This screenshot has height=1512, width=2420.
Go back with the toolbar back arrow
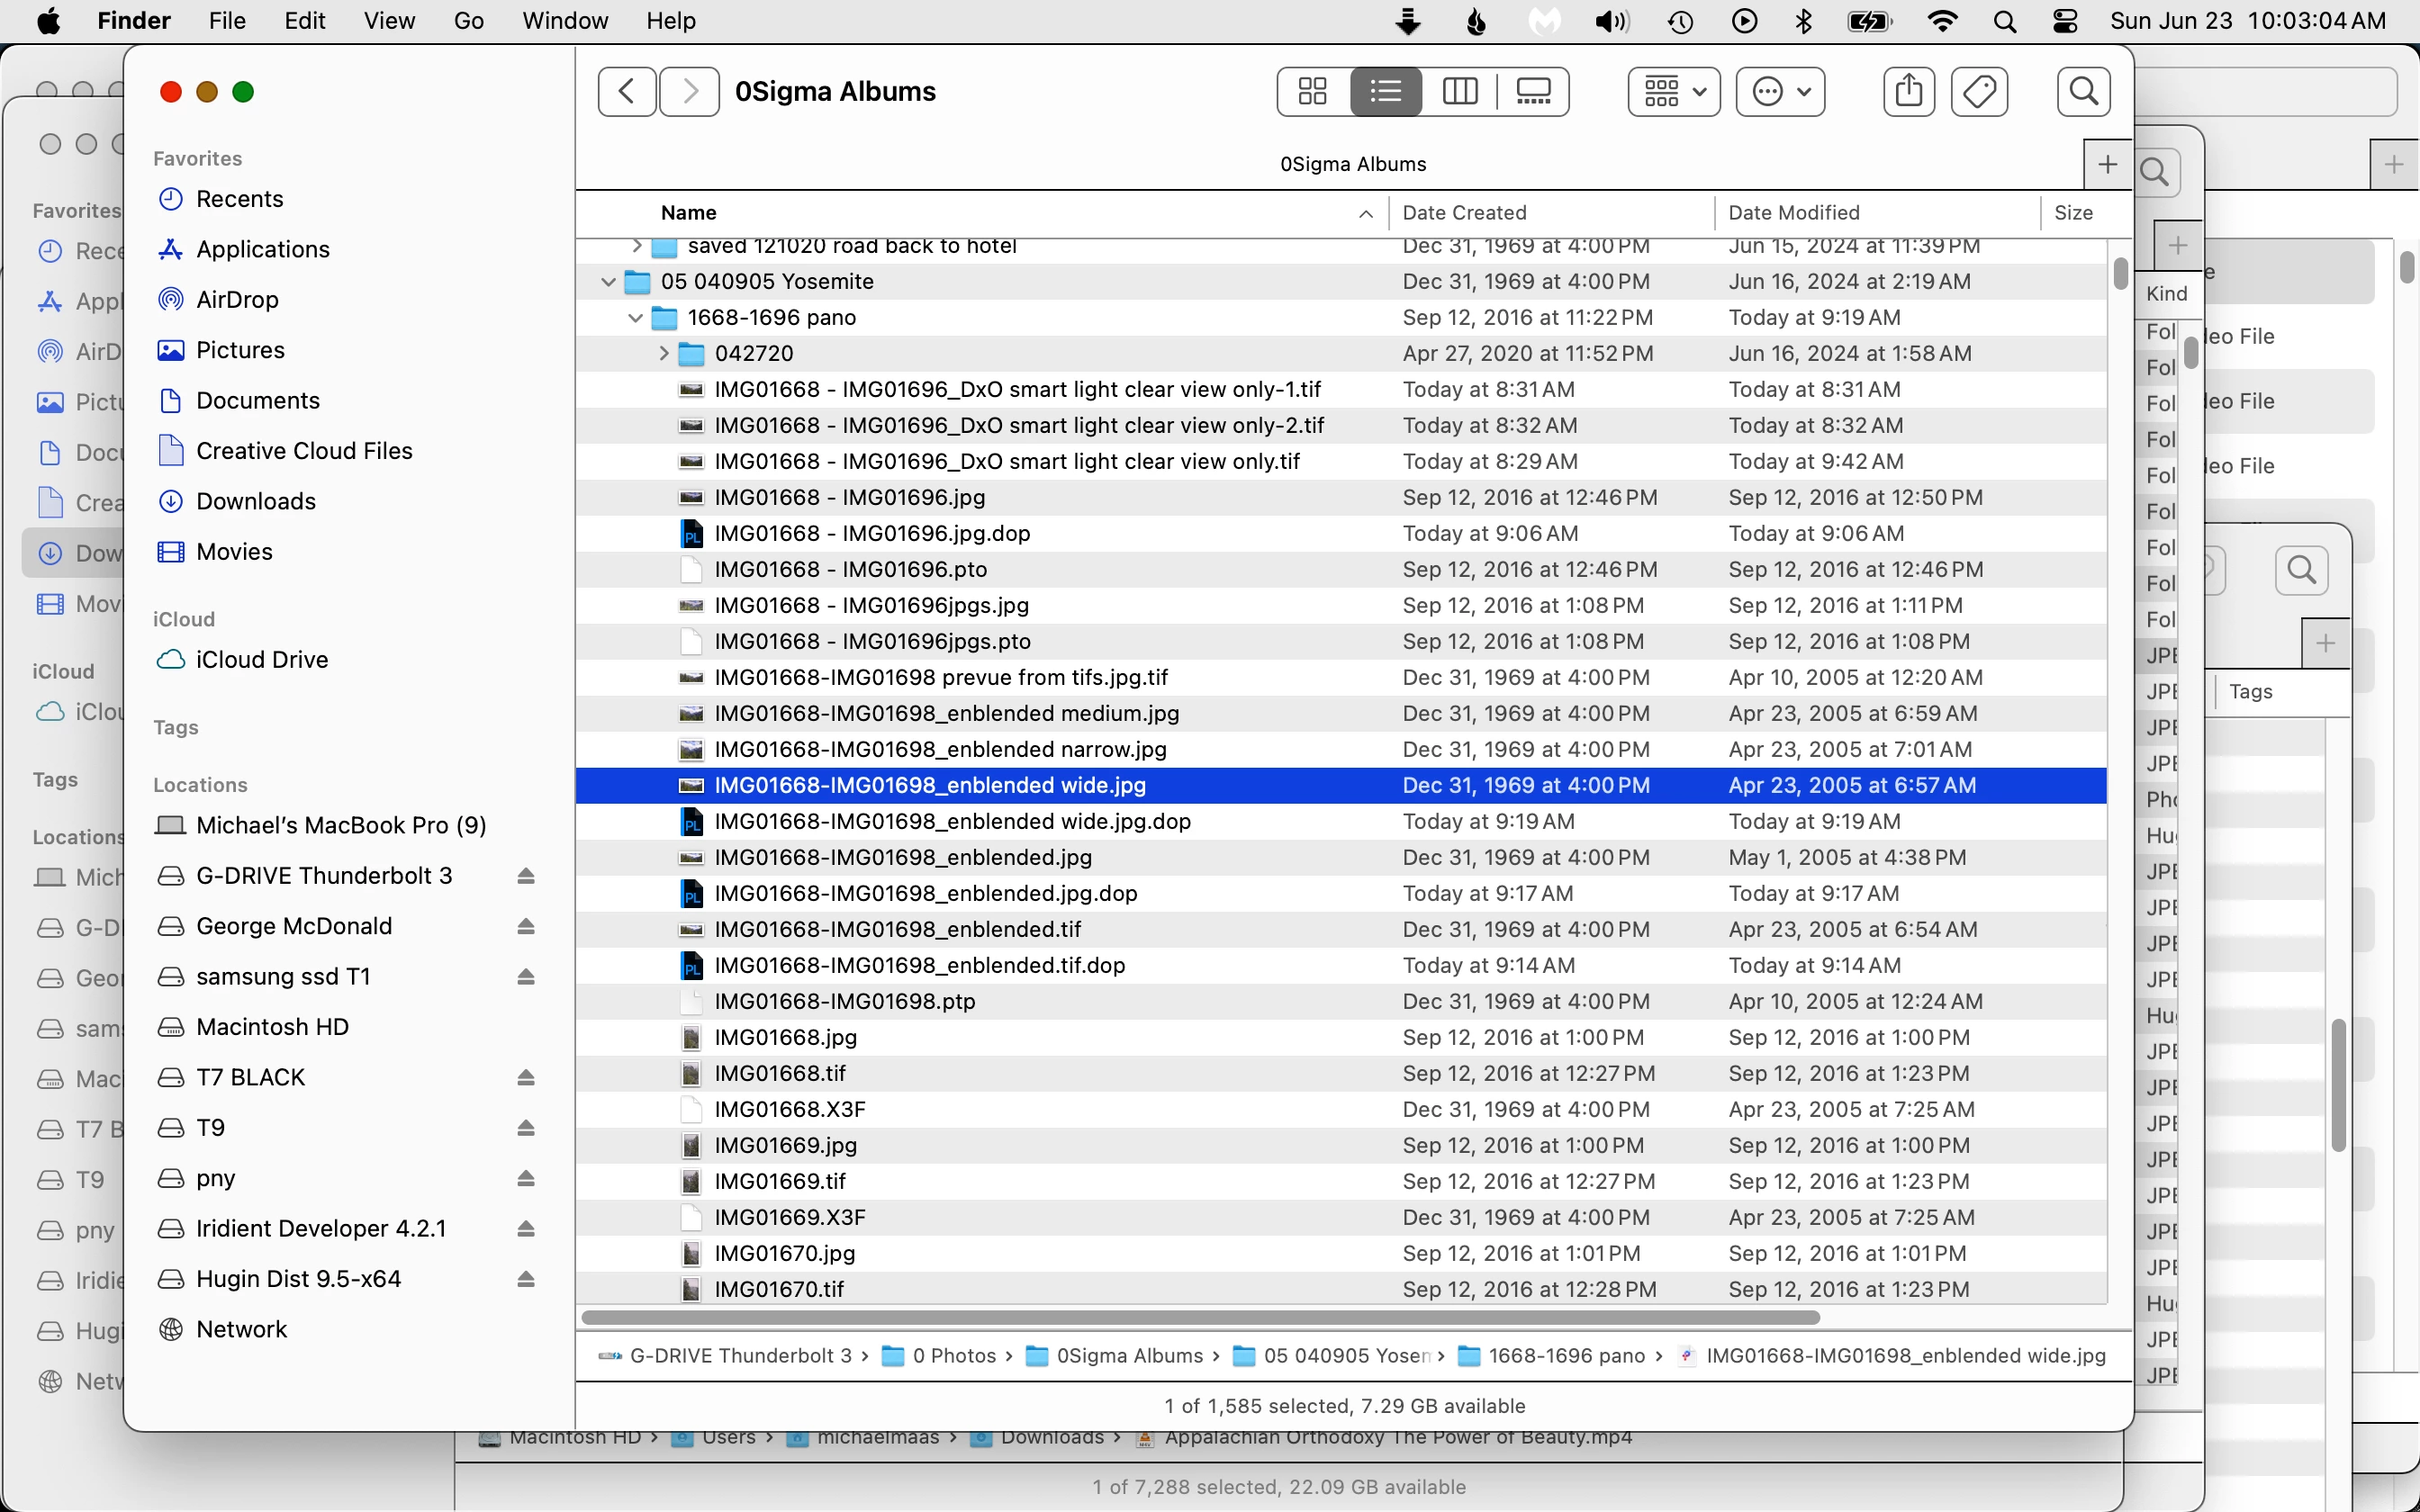(627, 92)
